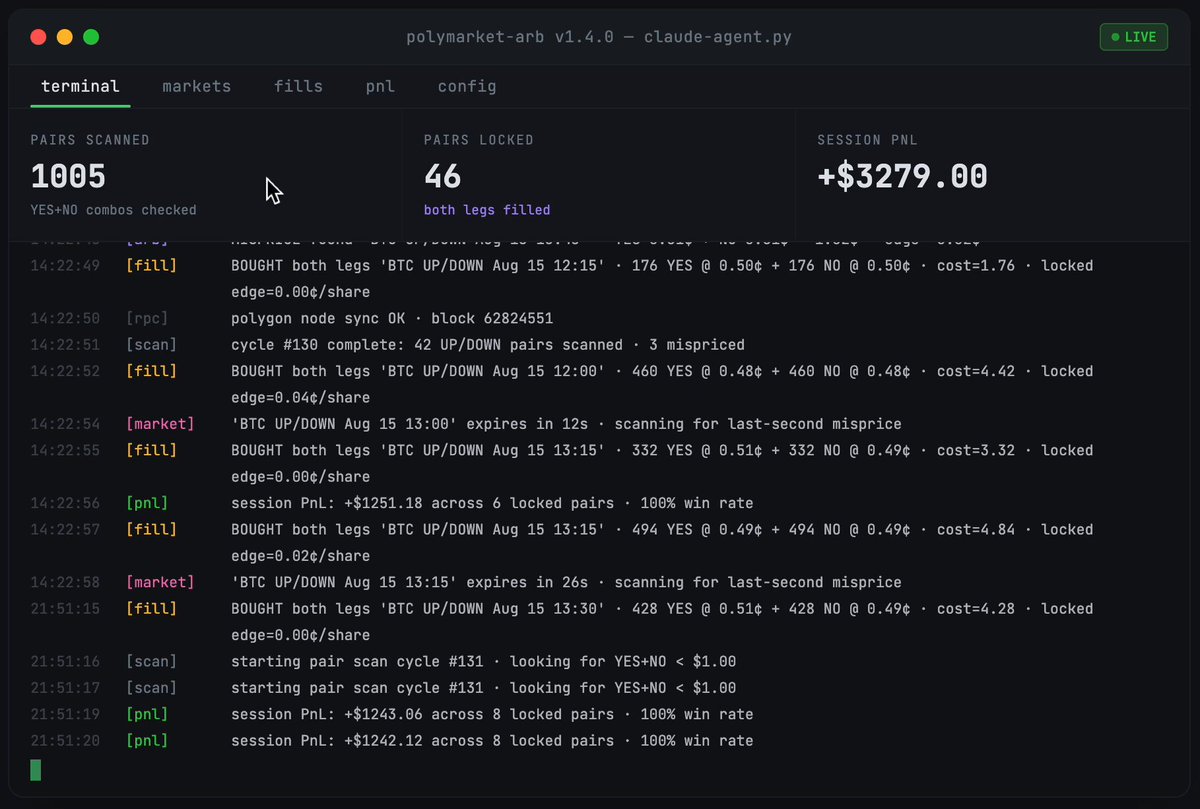Click the pairs locked value 46
Image resolution: width=1200 pixels, height=809 pixels.
(442, 176)
